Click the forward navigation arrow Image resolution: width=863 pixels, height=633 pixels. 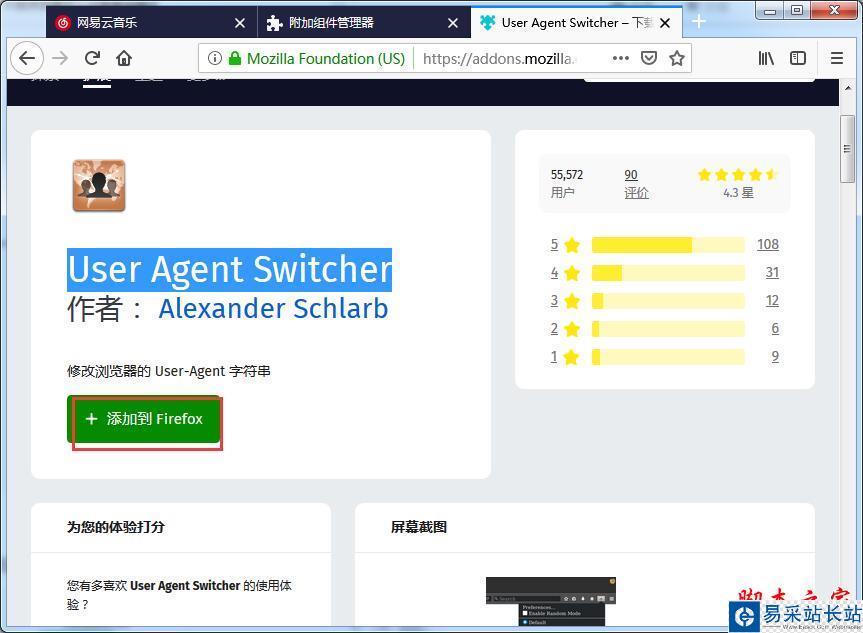pos(60,58)
